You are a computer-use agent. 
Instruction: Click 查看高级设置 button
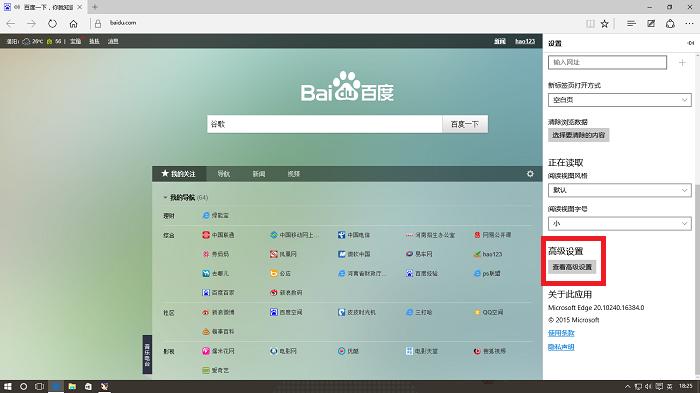(572, 267)
